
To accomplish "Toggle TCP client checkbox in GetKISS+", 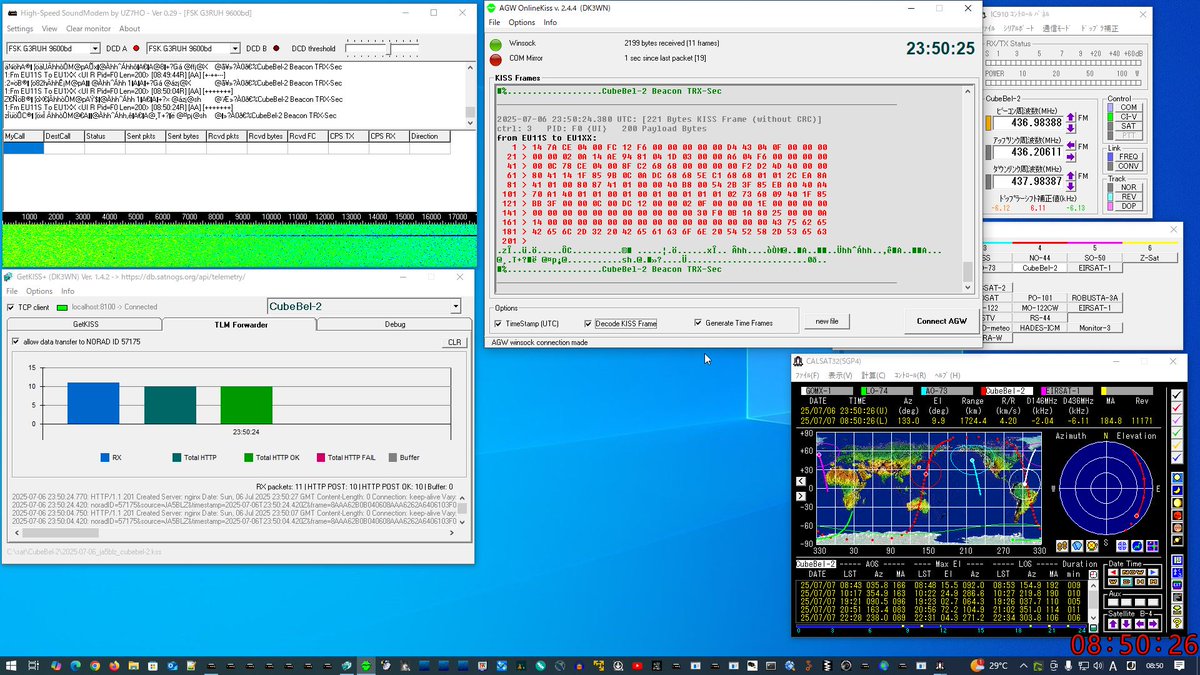I will [x=11, y=307].
